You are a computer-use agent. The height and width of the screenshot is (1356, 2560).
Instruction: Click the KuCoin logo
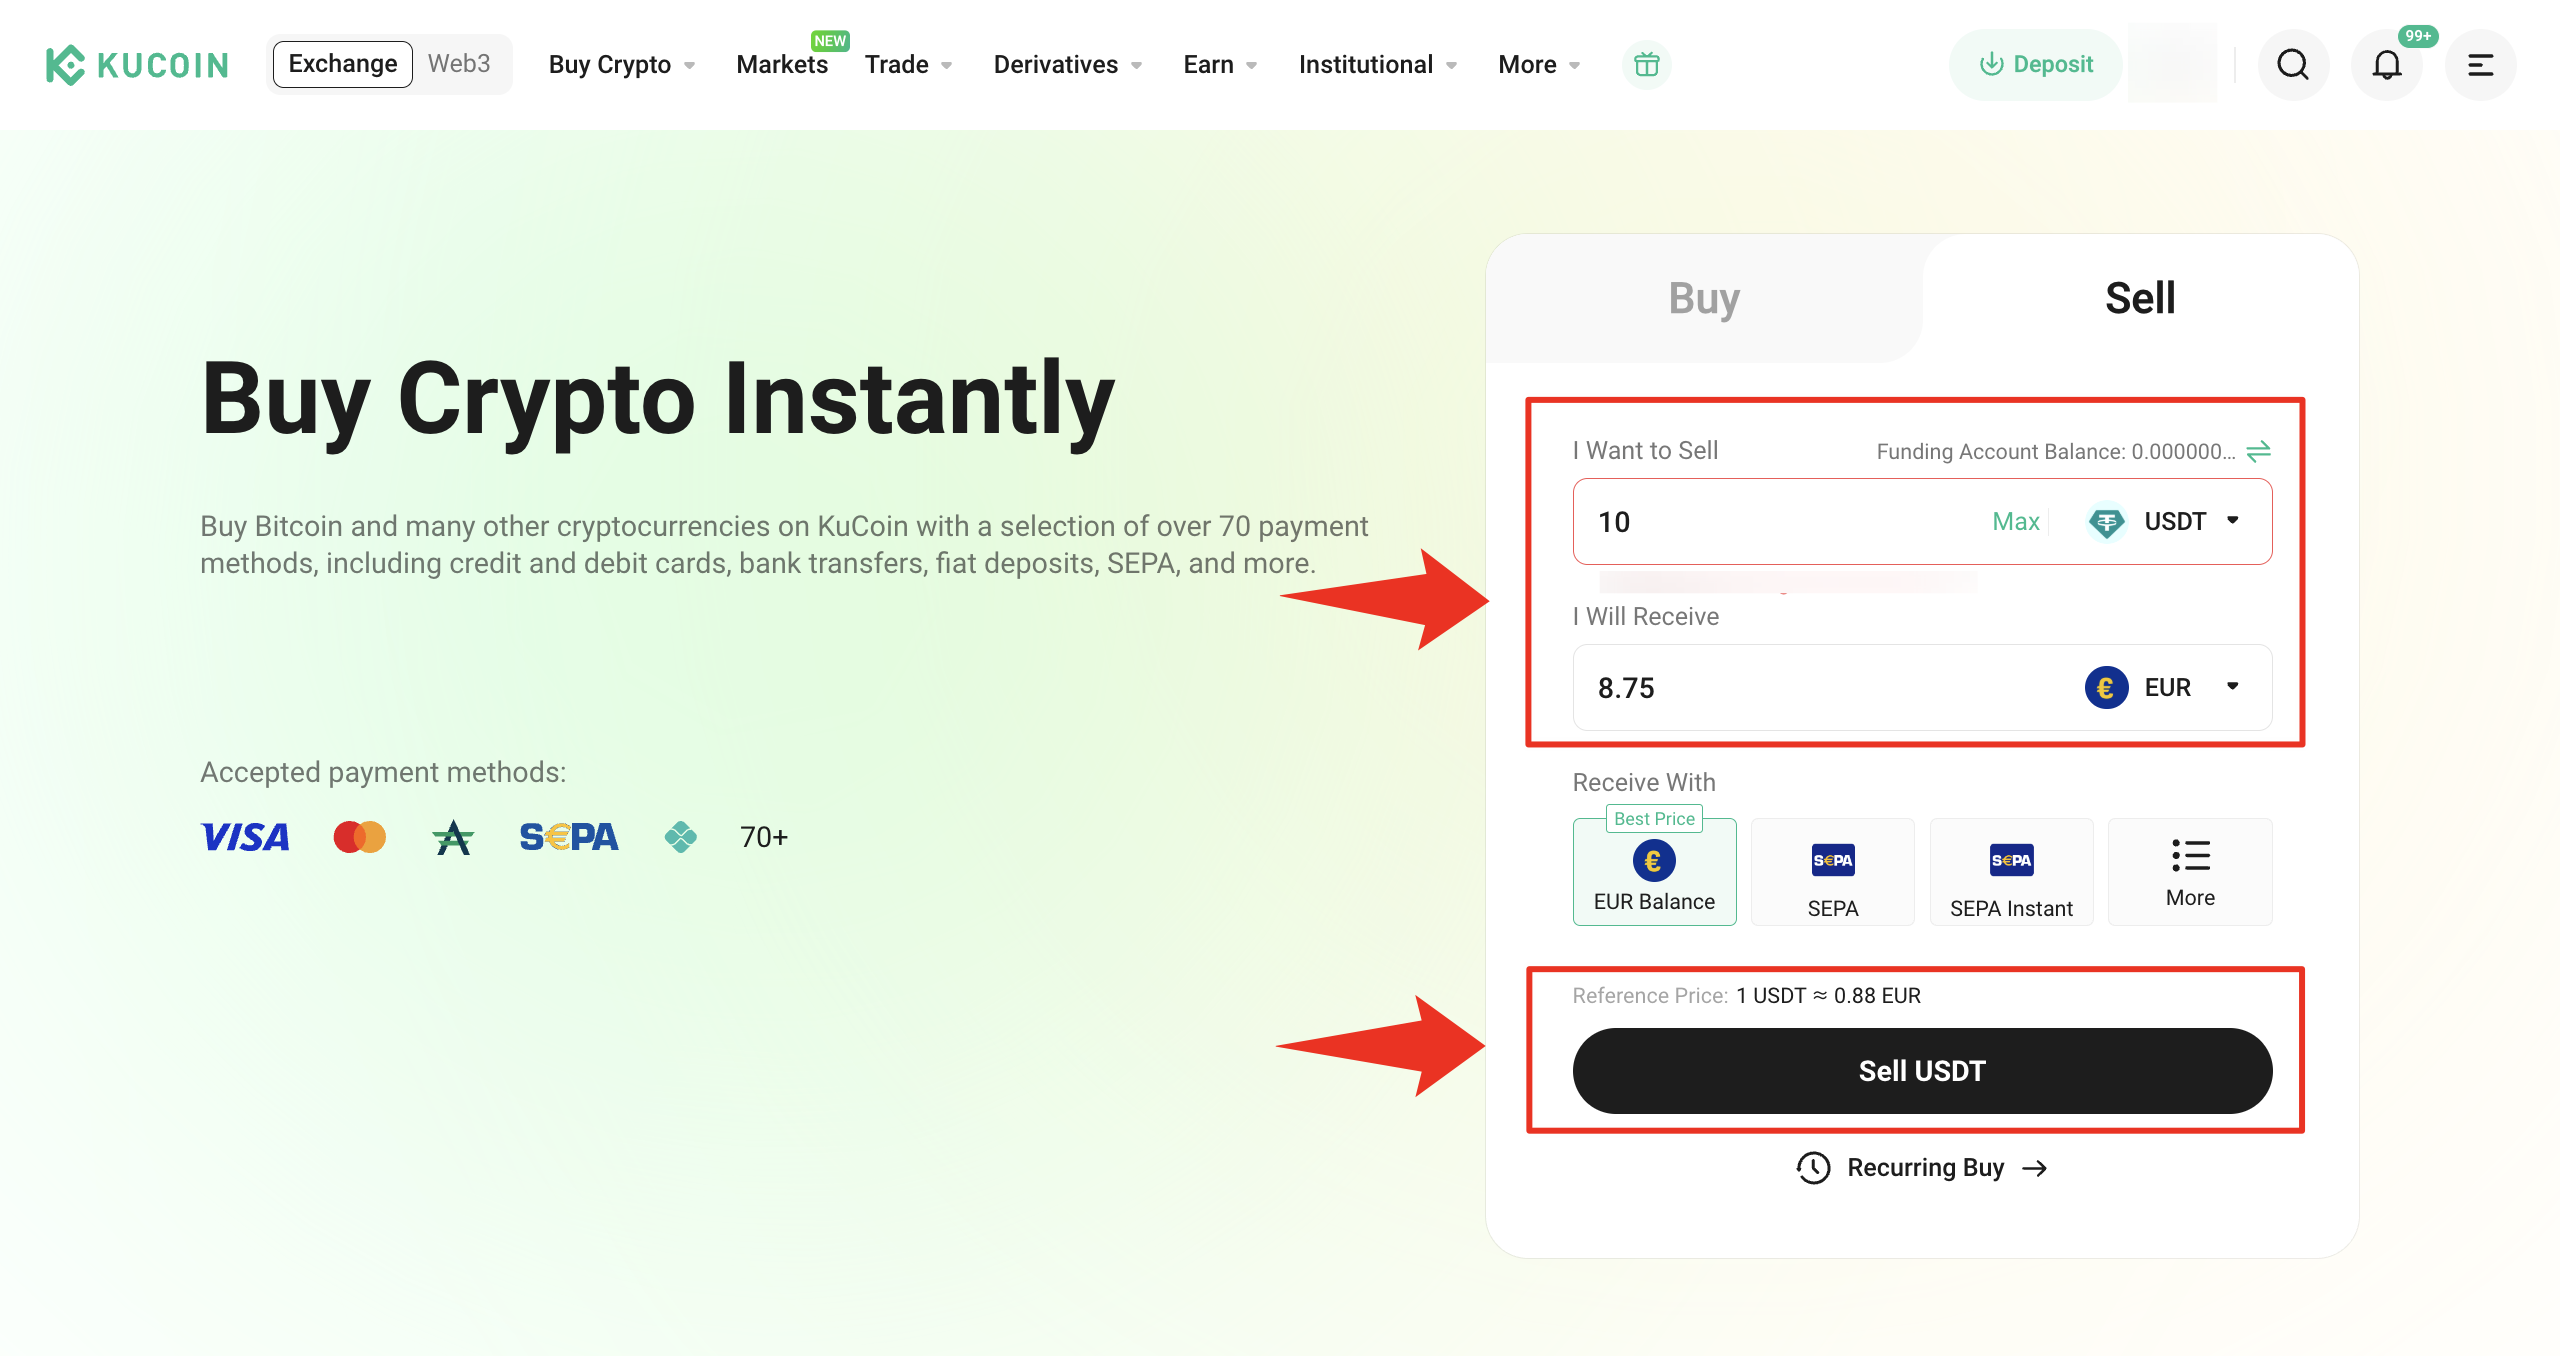point(138,65)
